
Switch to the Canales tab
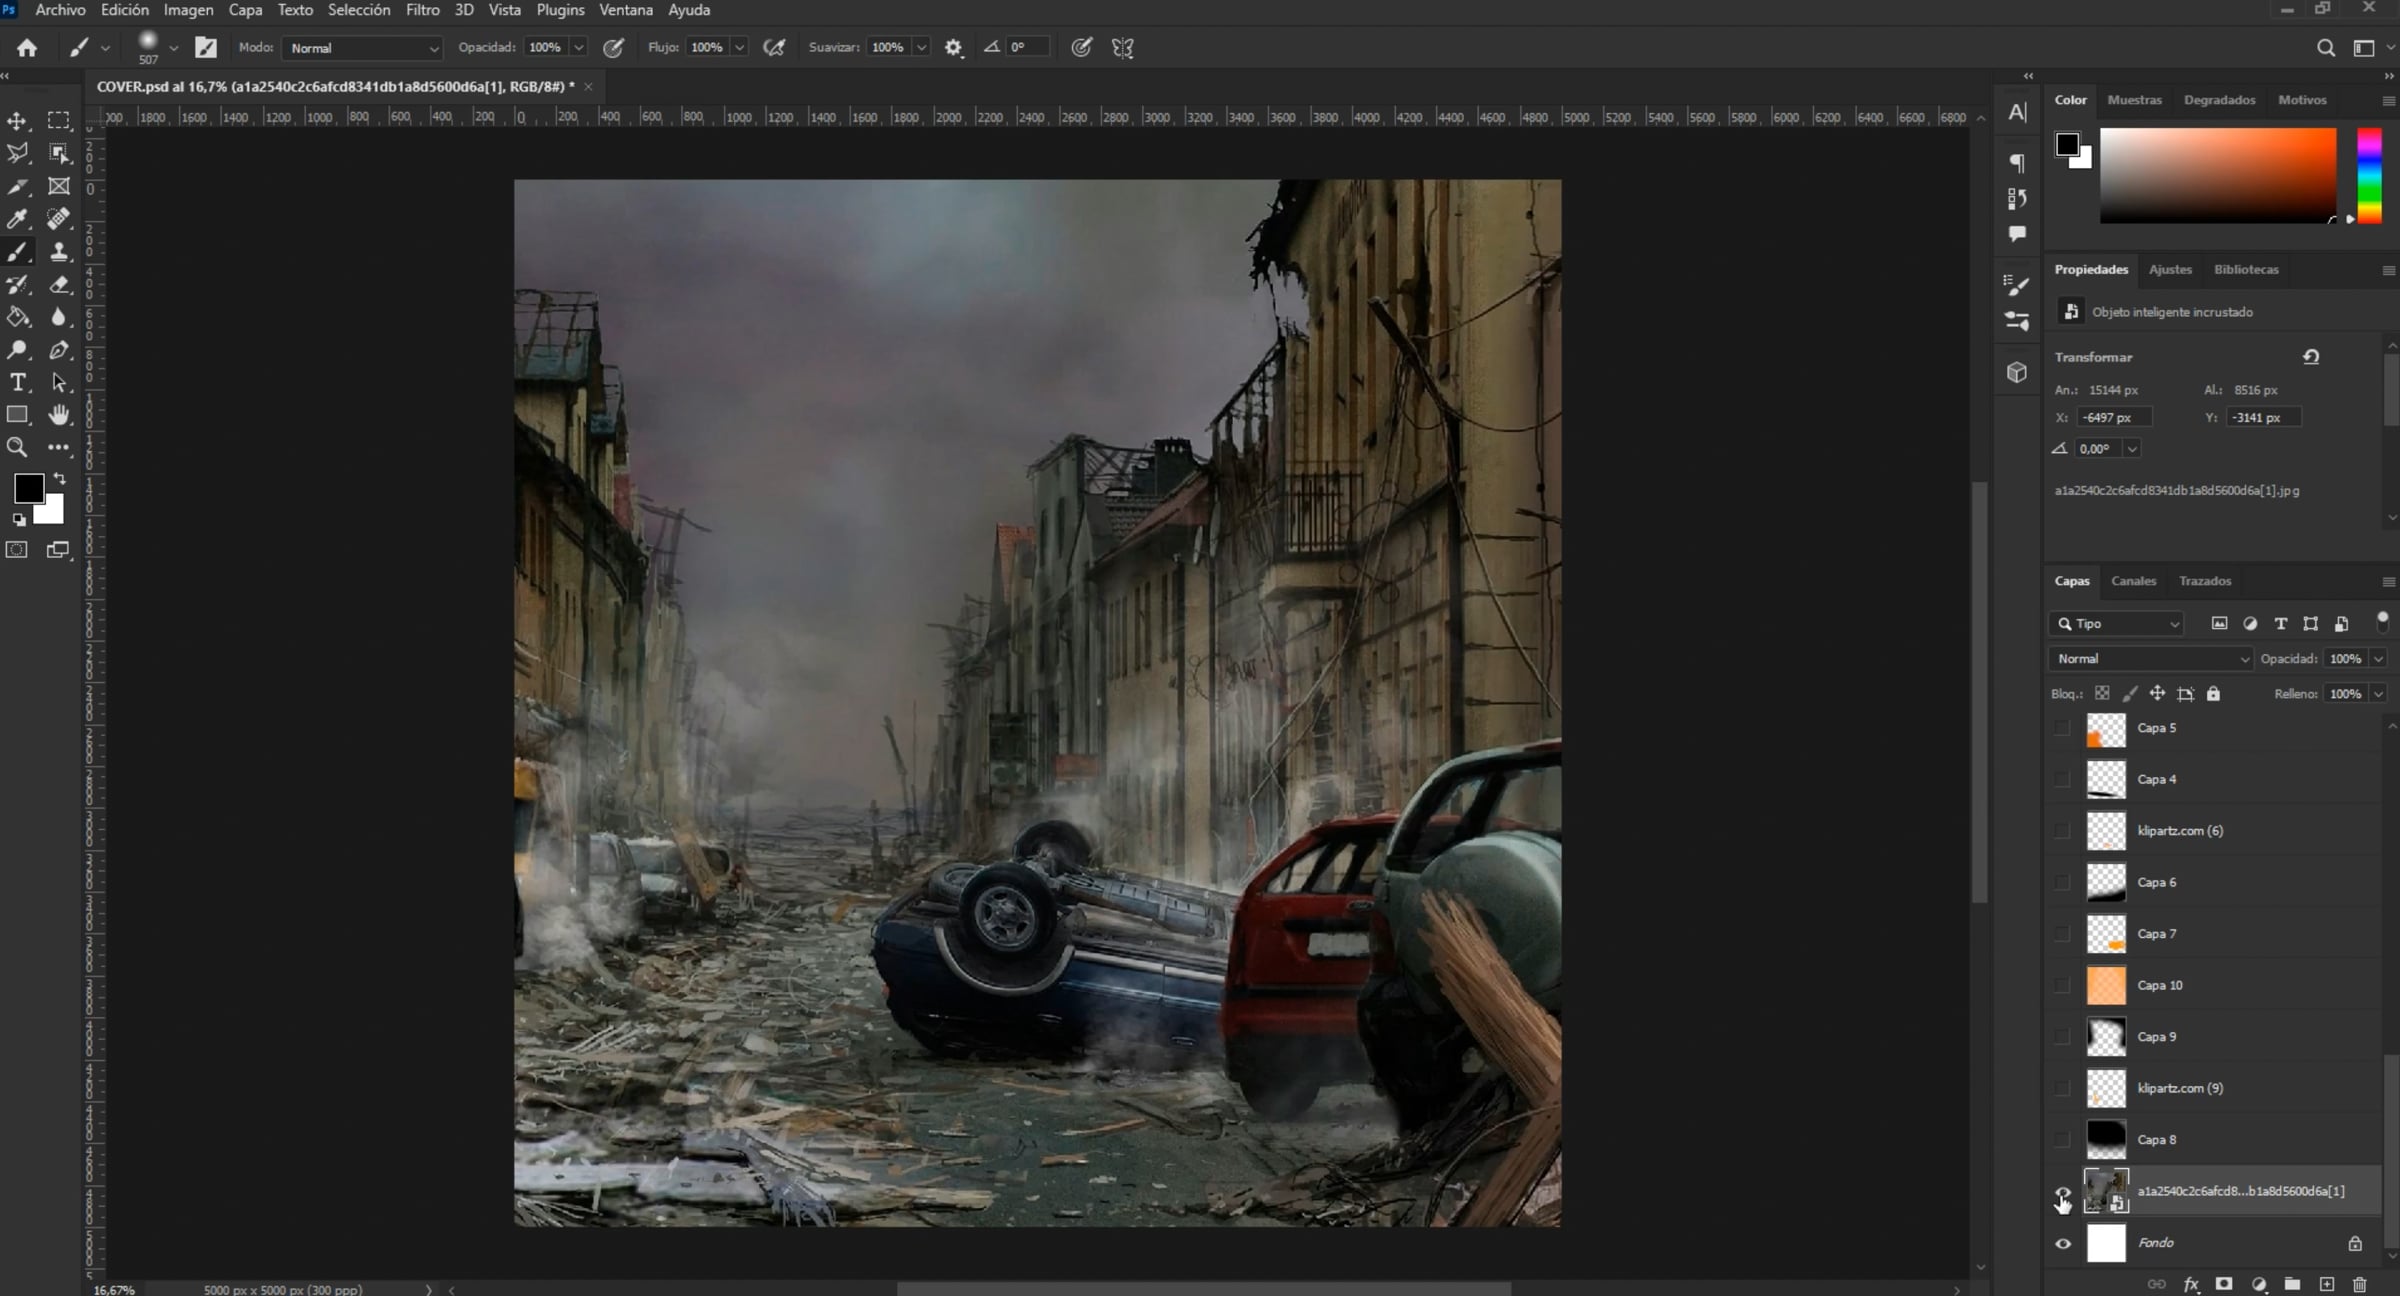(2133, 581)
